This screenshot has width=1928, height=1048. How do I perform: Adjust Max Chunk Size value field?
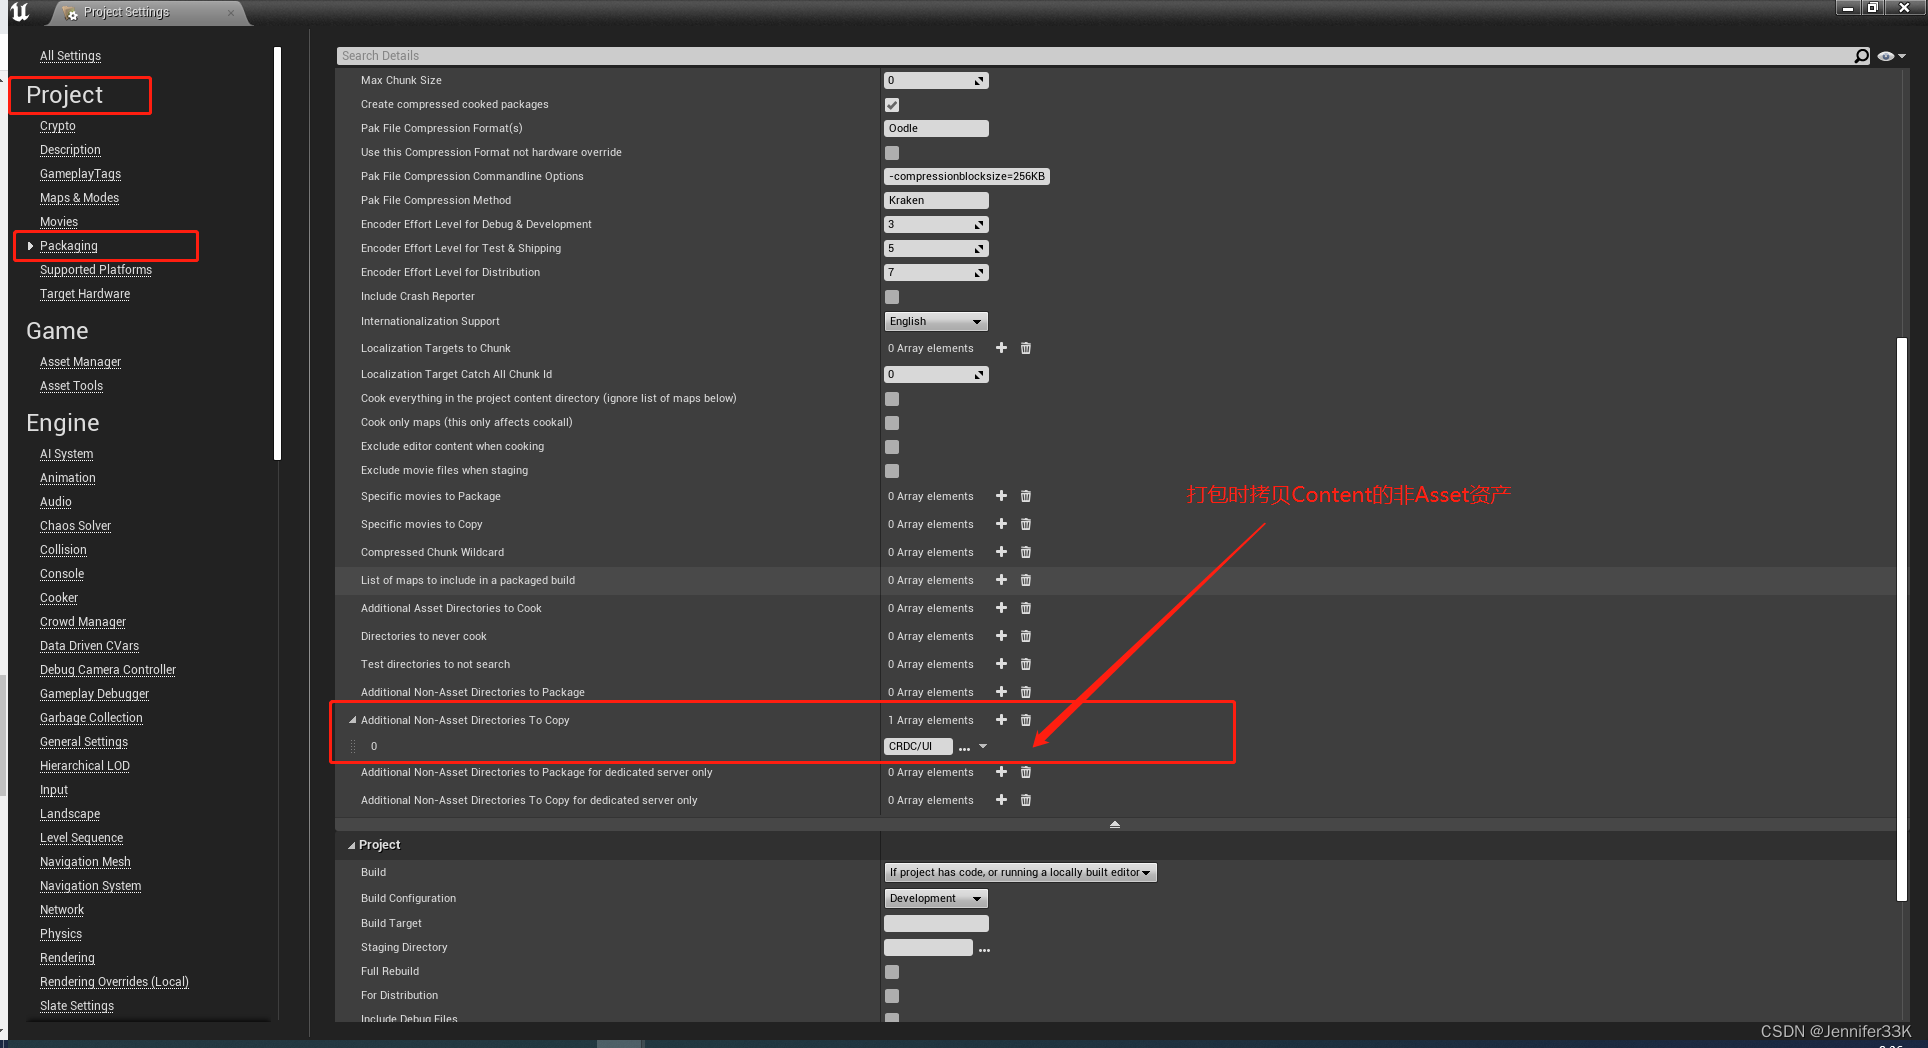(x=936, y=80)
